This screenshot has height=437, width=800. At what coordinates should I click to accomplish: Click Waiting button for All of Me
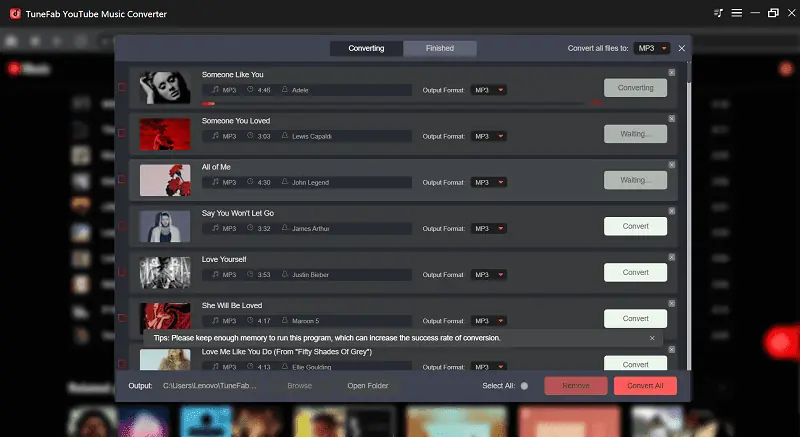click(635, 180)
